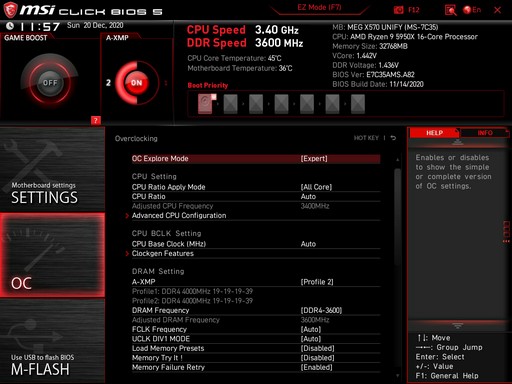The height and width of the screenshot is (384, 512).
Task: Select the seventh boot priority slot
Action: [x=358, y=104]
